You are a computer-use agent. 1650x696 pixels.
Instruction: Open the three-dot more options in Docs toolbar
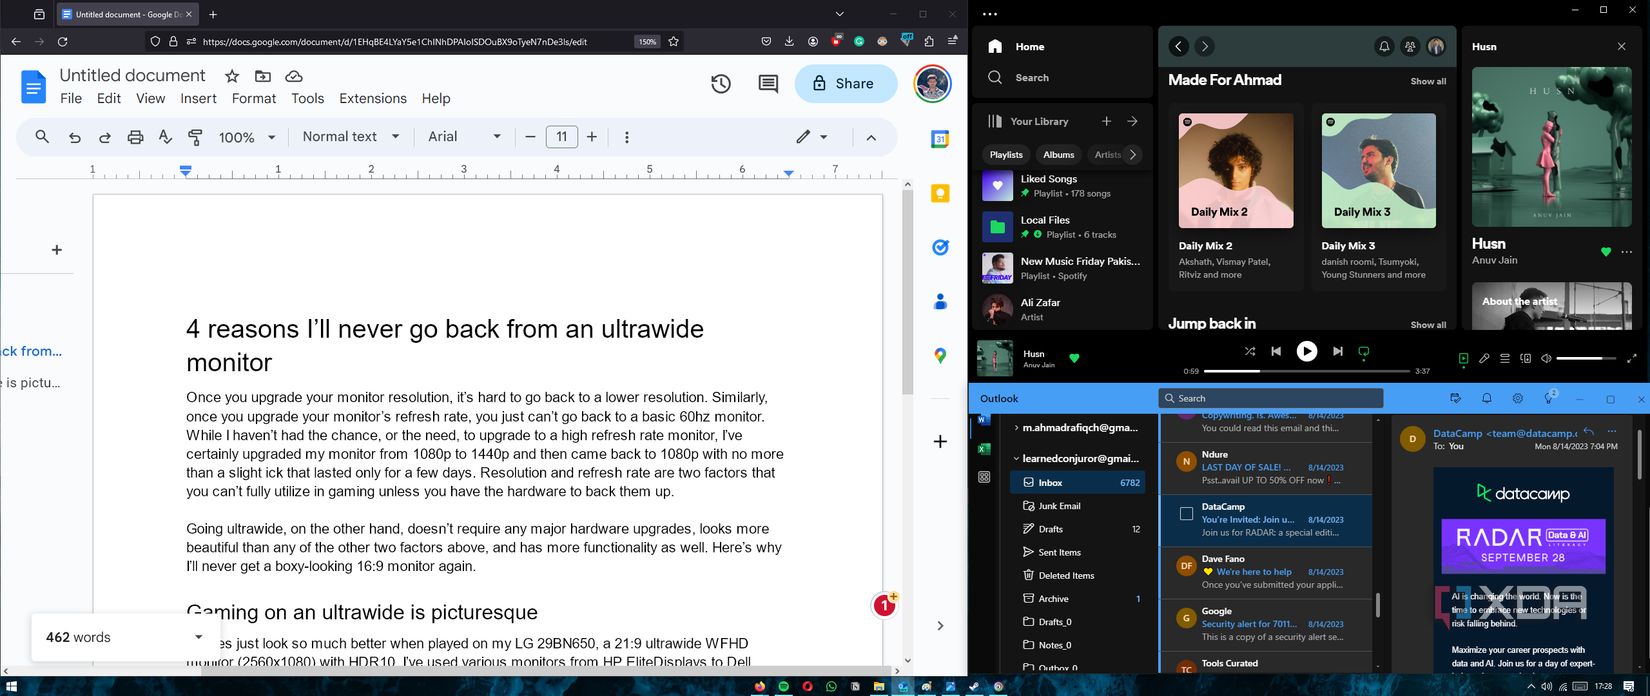pyautogui.click(x=627, y=137)
